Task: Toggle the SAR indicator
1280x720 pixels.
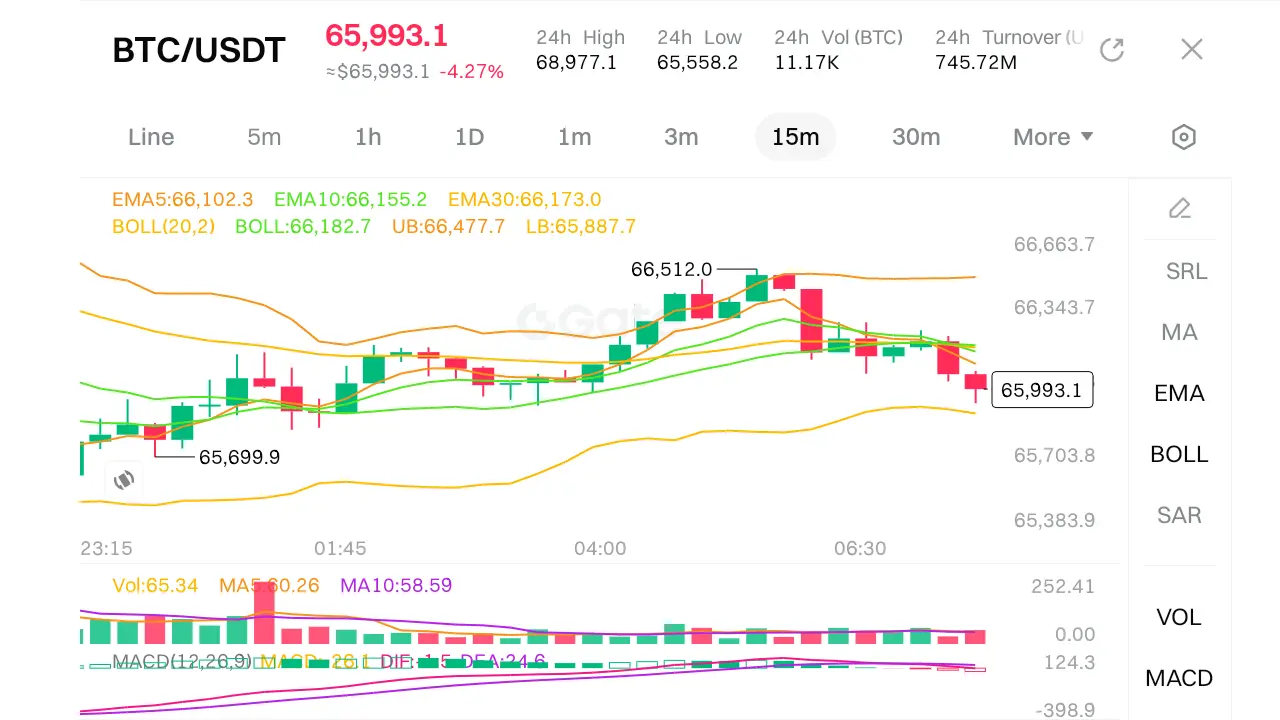Action: pyautogui.click(x=1179, y=515)
